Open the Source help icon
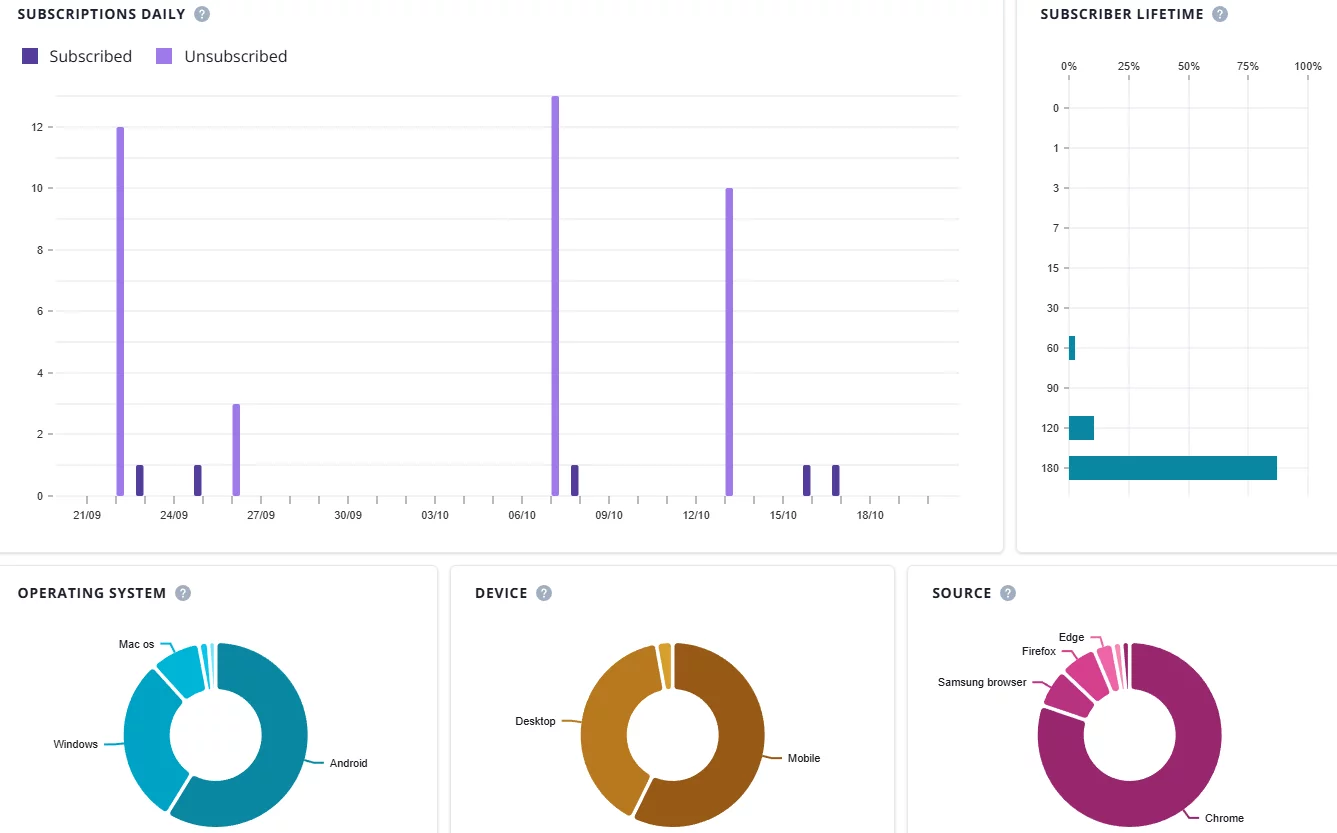Image resolution: width=1337 pixels, height=833 pixels. pos(1008,593)
